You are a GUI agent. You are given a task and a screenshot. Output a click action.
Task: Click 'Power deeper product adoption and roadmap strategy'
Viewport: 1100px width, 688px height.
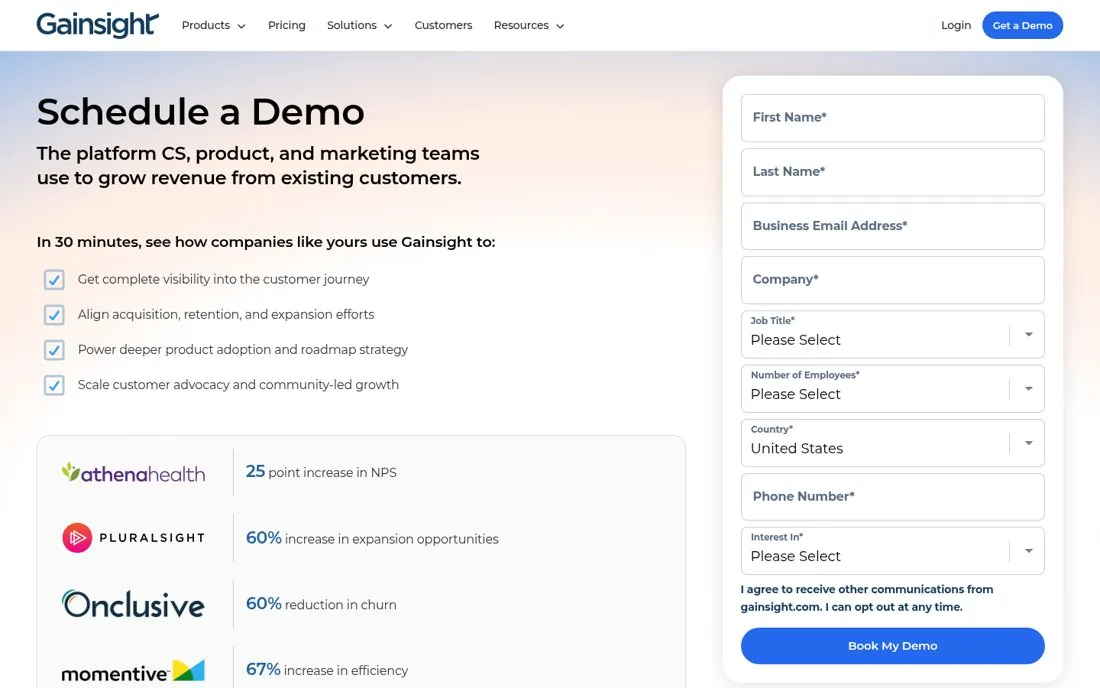243,349
